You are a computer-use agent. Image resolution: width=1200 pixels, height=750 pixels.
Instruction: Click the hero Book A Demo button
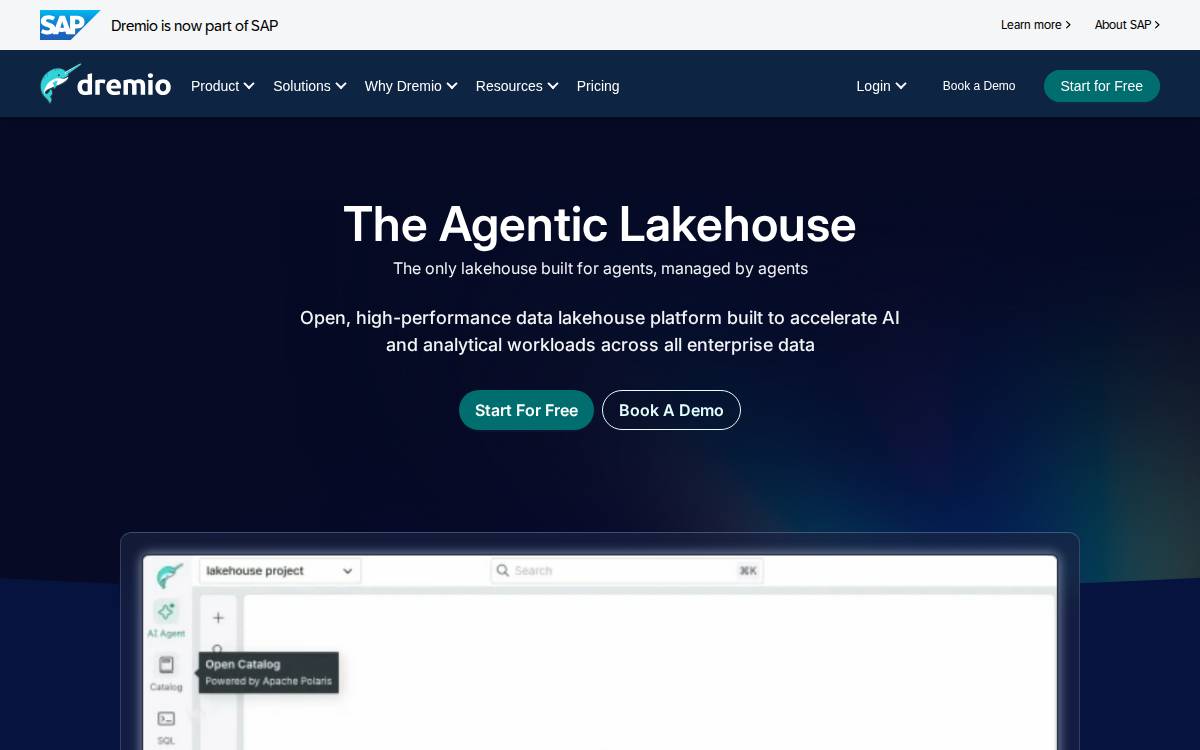(671, 410)
